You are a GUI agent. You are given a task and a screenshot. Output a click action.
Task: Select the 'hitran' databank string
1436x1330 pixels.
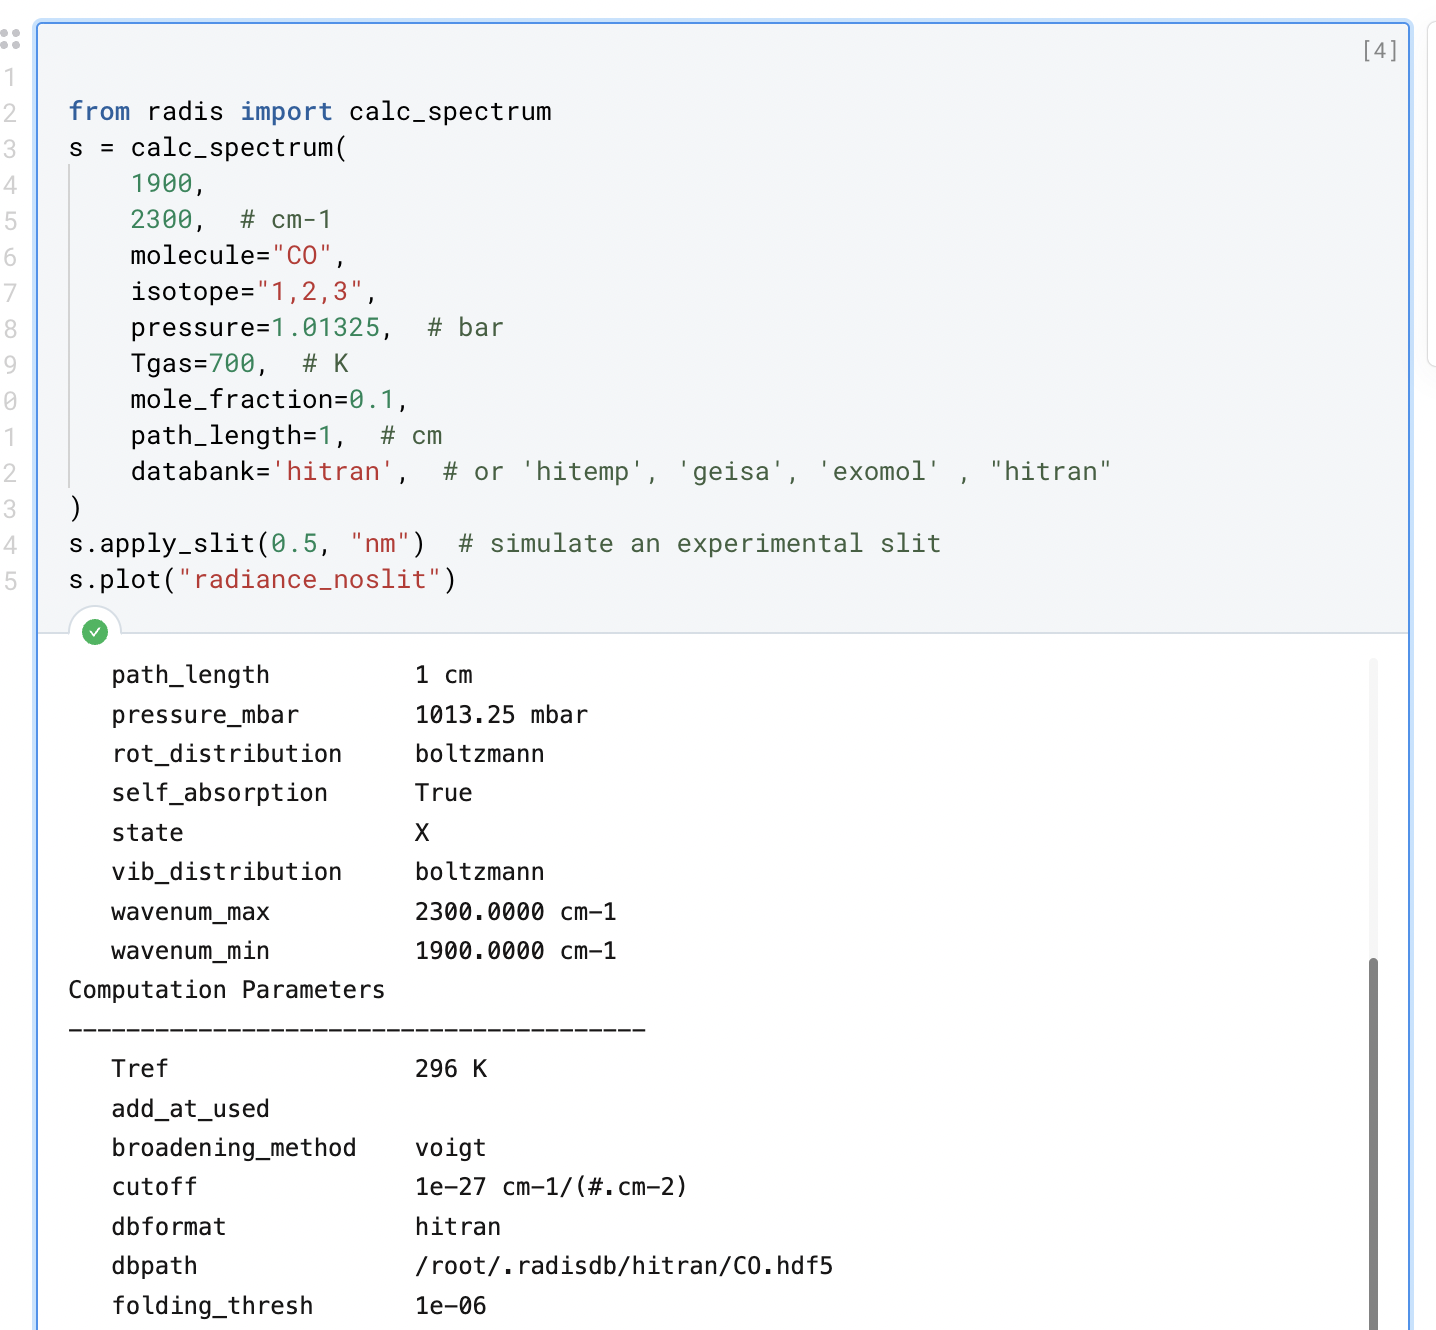[334, 471]
